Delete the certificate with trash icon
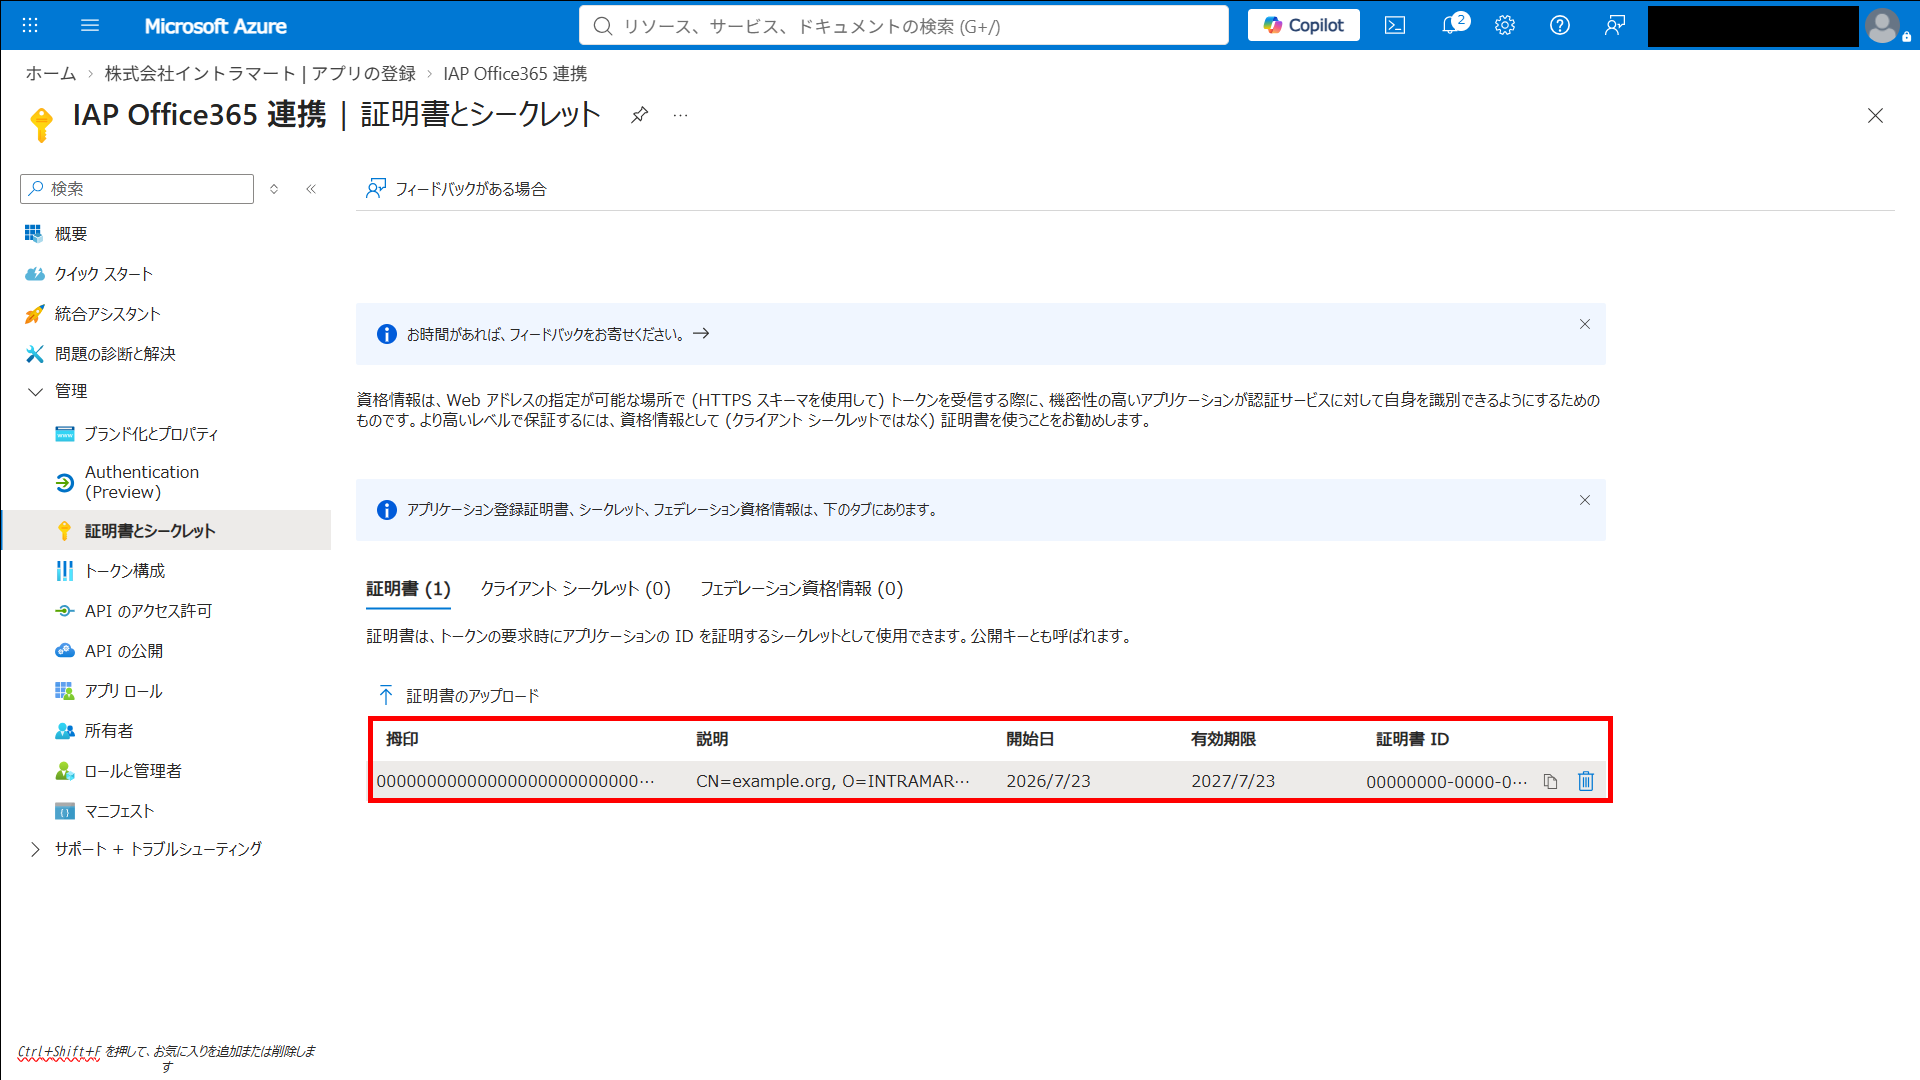The image size is (1920, 1080). pos(1586,781)
